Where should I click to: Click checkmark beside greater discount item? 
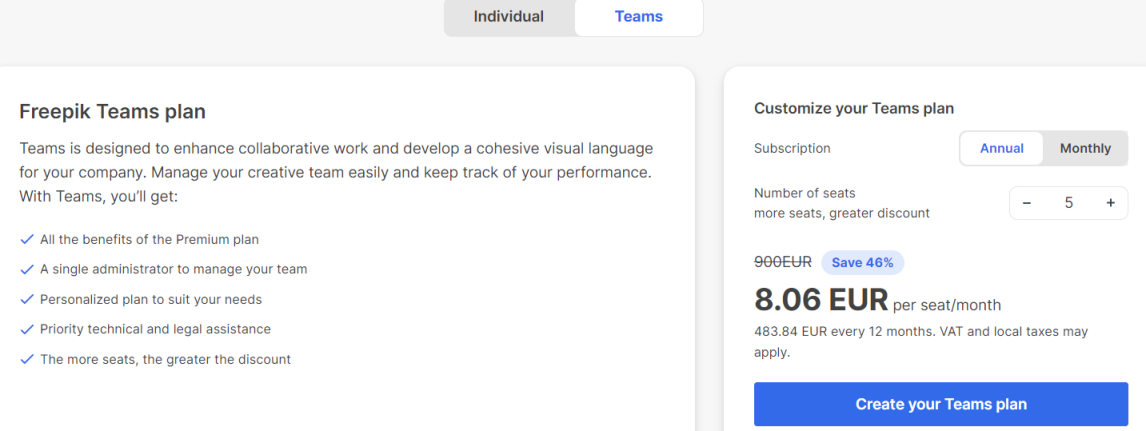pyautogui.click(x=27, y=360)
